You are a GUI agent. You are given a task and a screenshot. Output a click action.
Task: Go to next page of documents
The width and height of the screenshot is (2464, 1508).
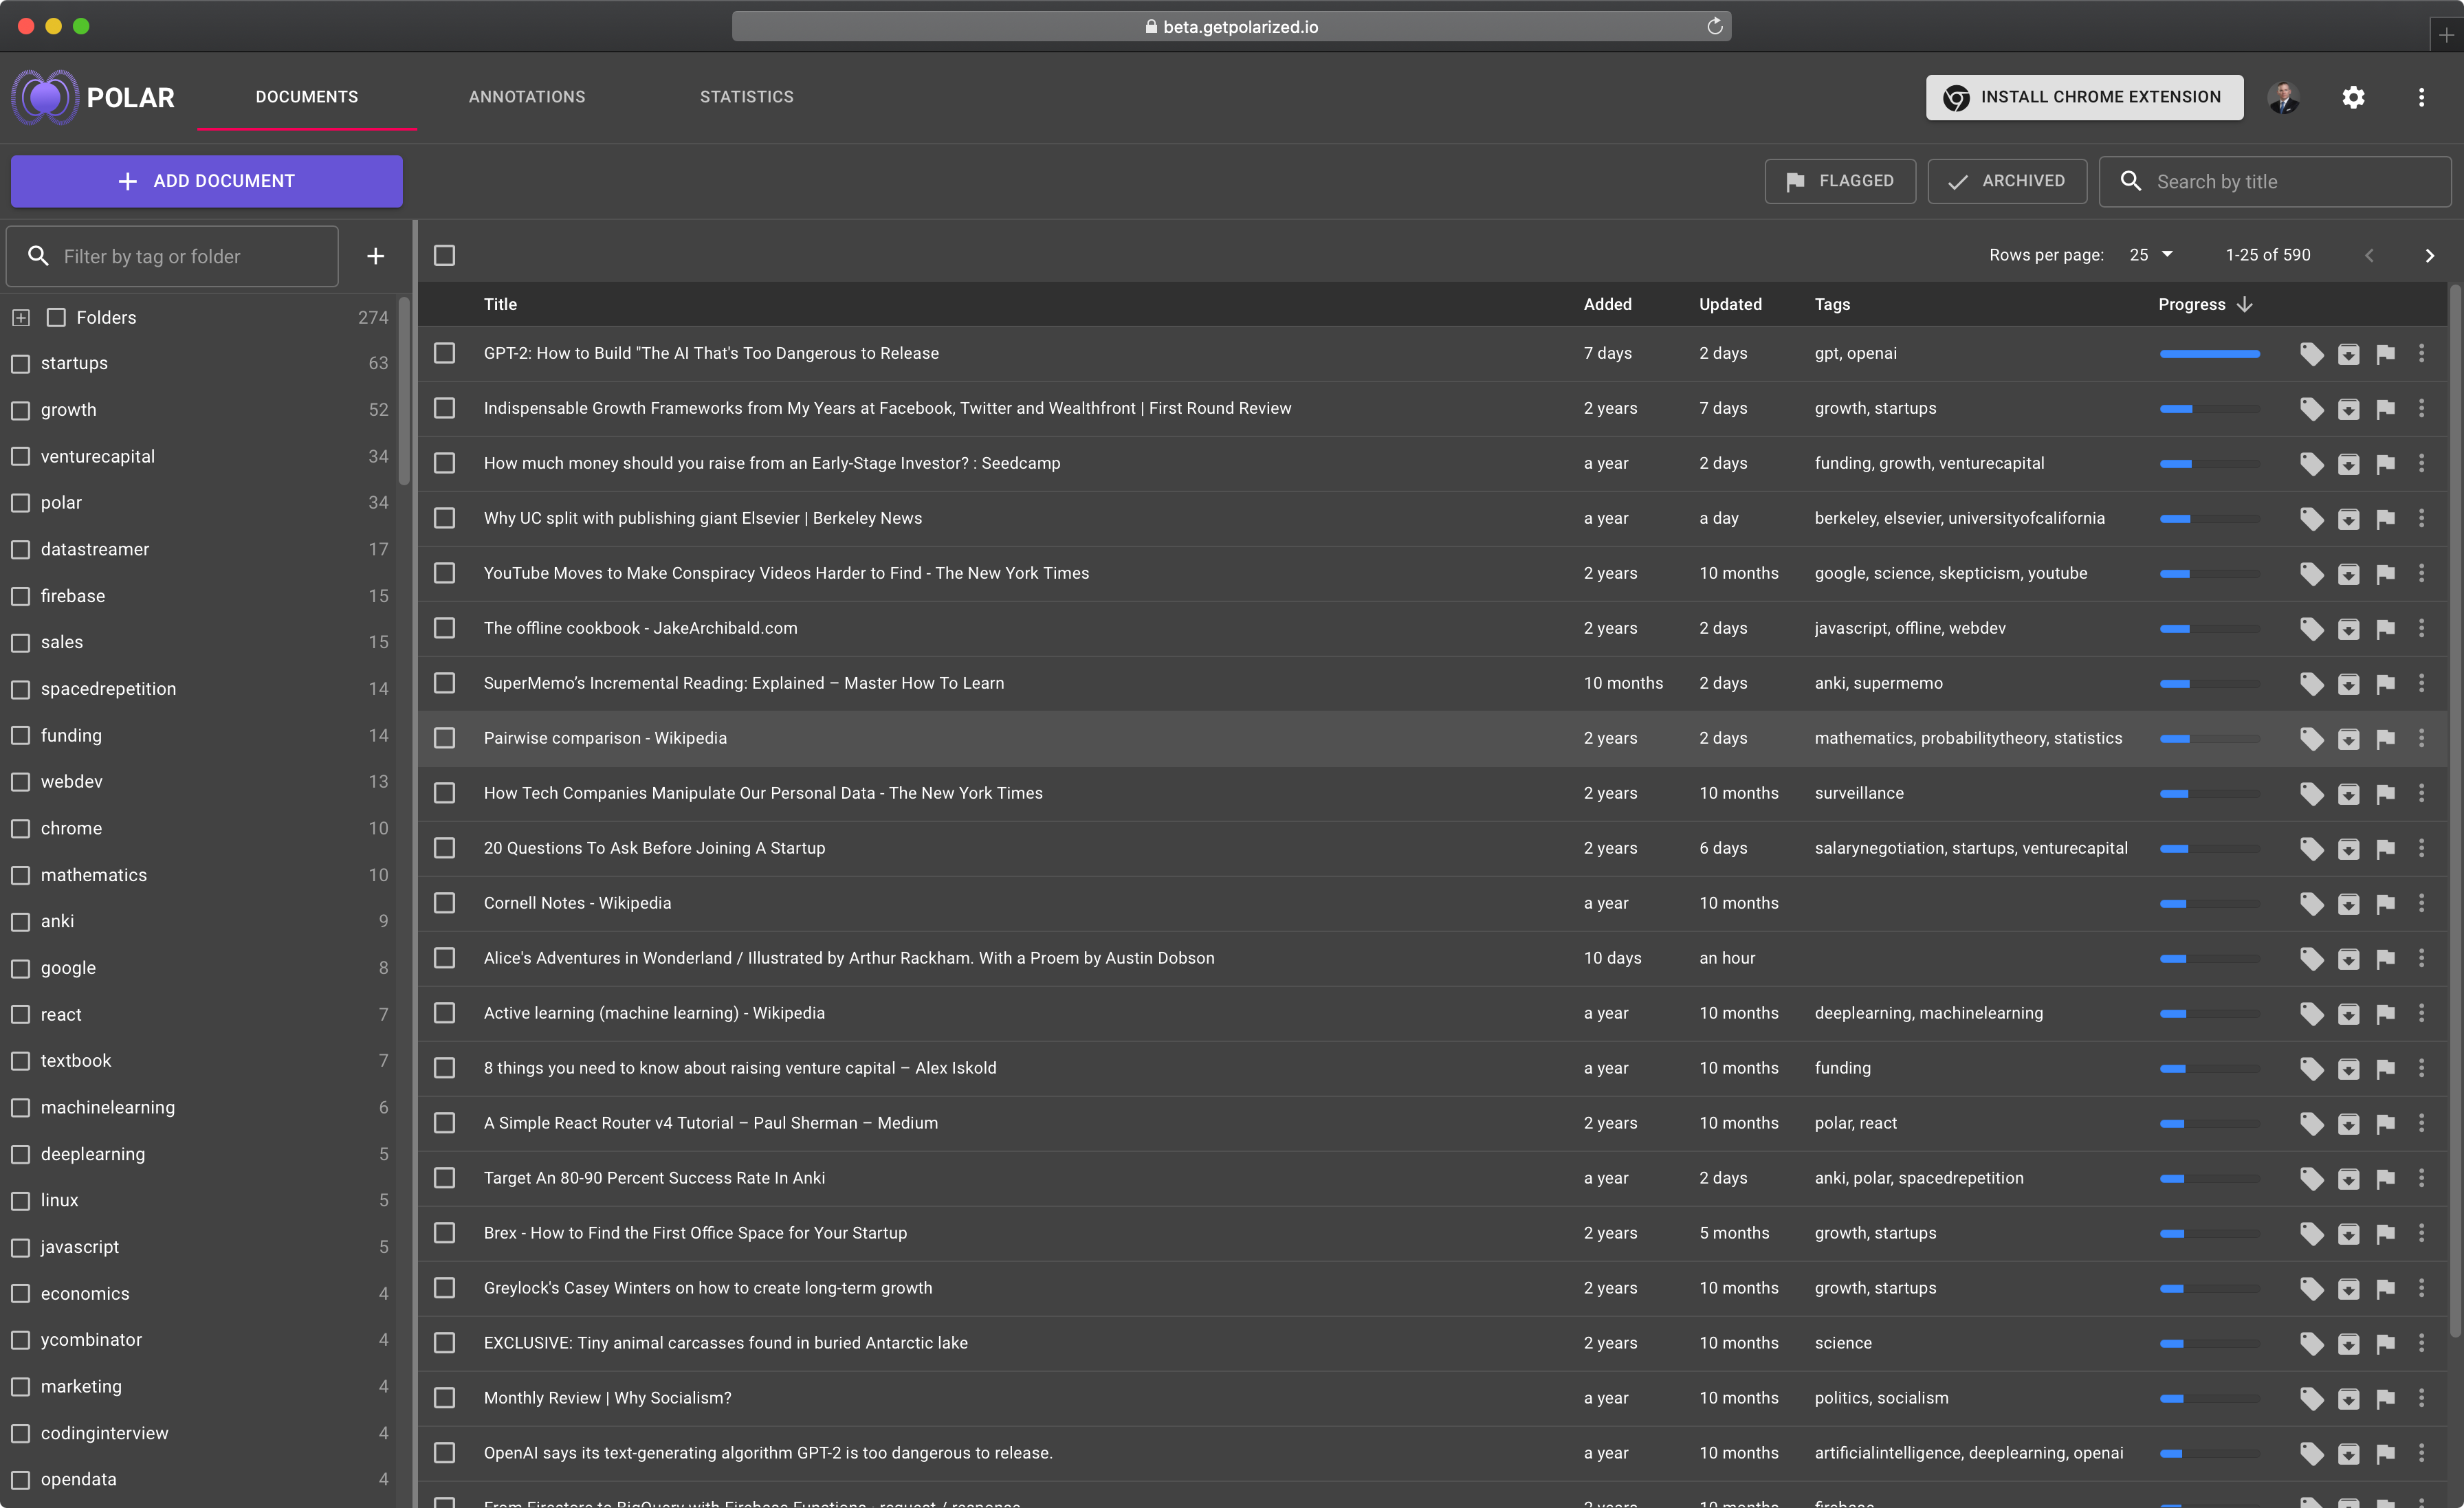(x=2429, y=256)
